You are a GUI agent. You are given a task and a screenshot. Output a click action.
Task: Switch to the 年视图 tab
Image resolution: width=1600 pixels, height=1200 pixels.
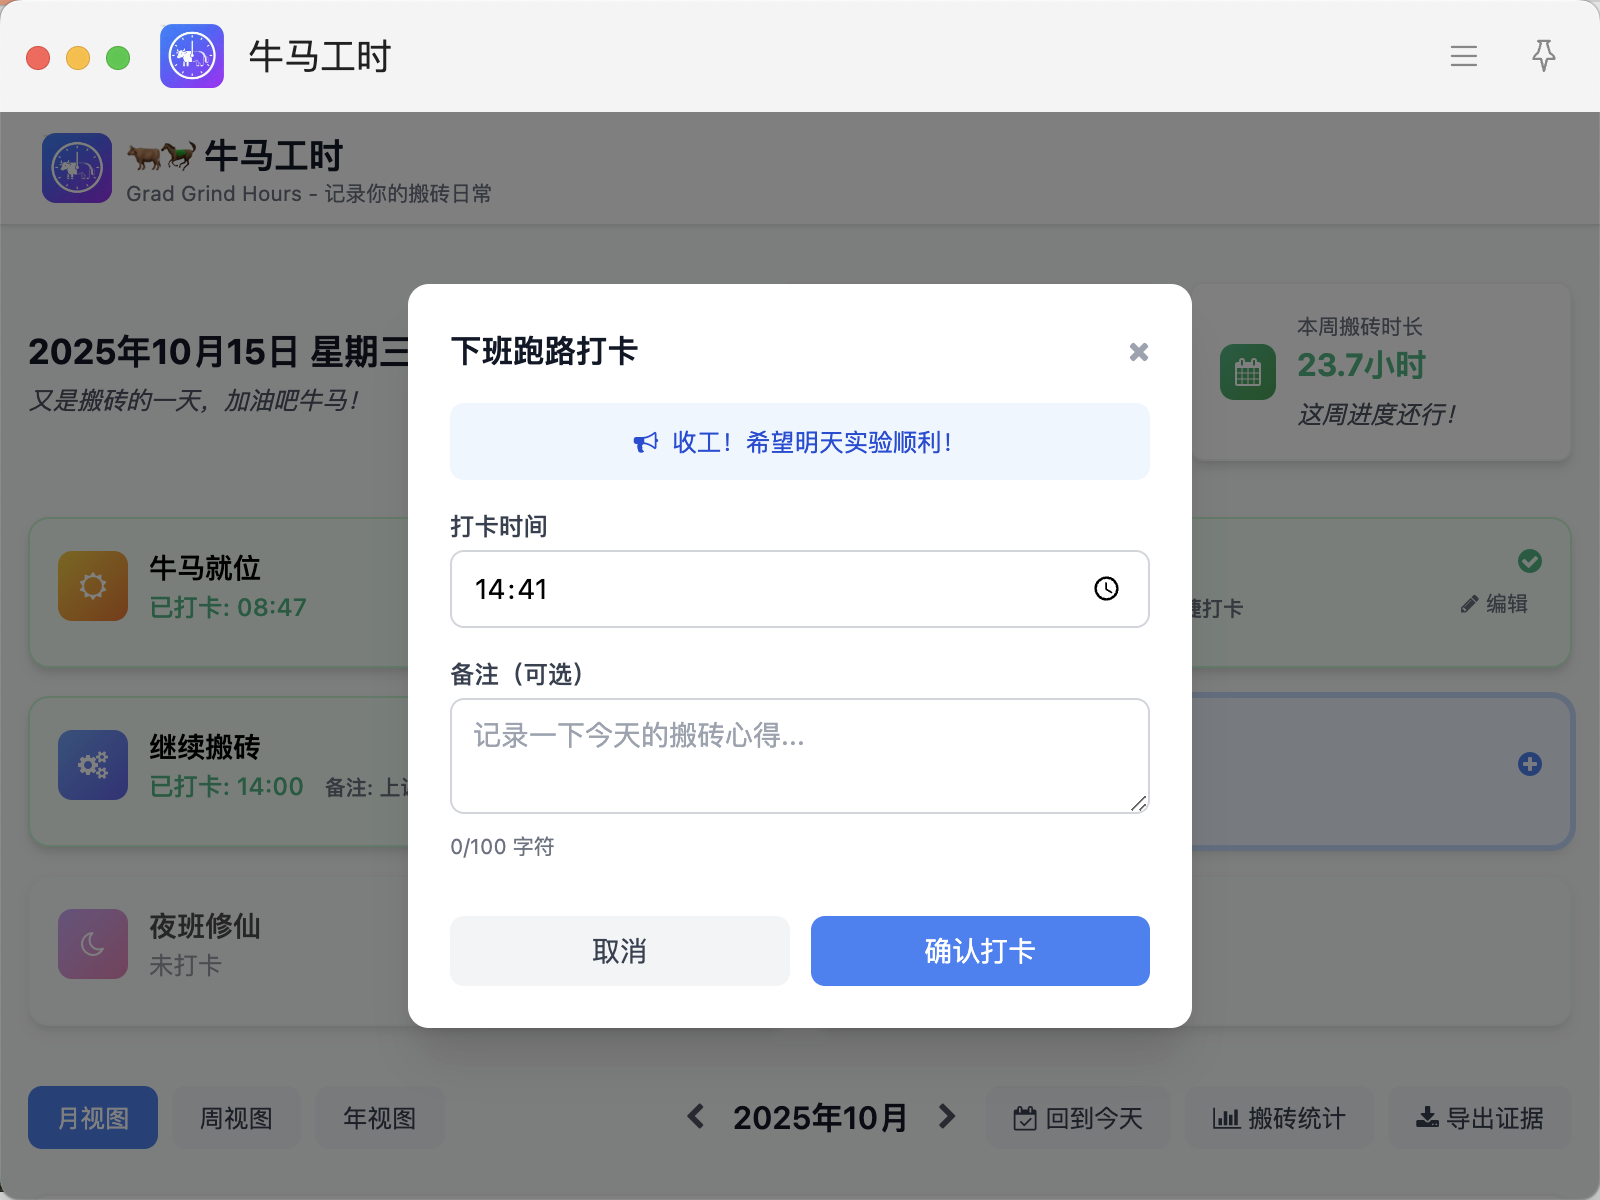click(379, 1118)
